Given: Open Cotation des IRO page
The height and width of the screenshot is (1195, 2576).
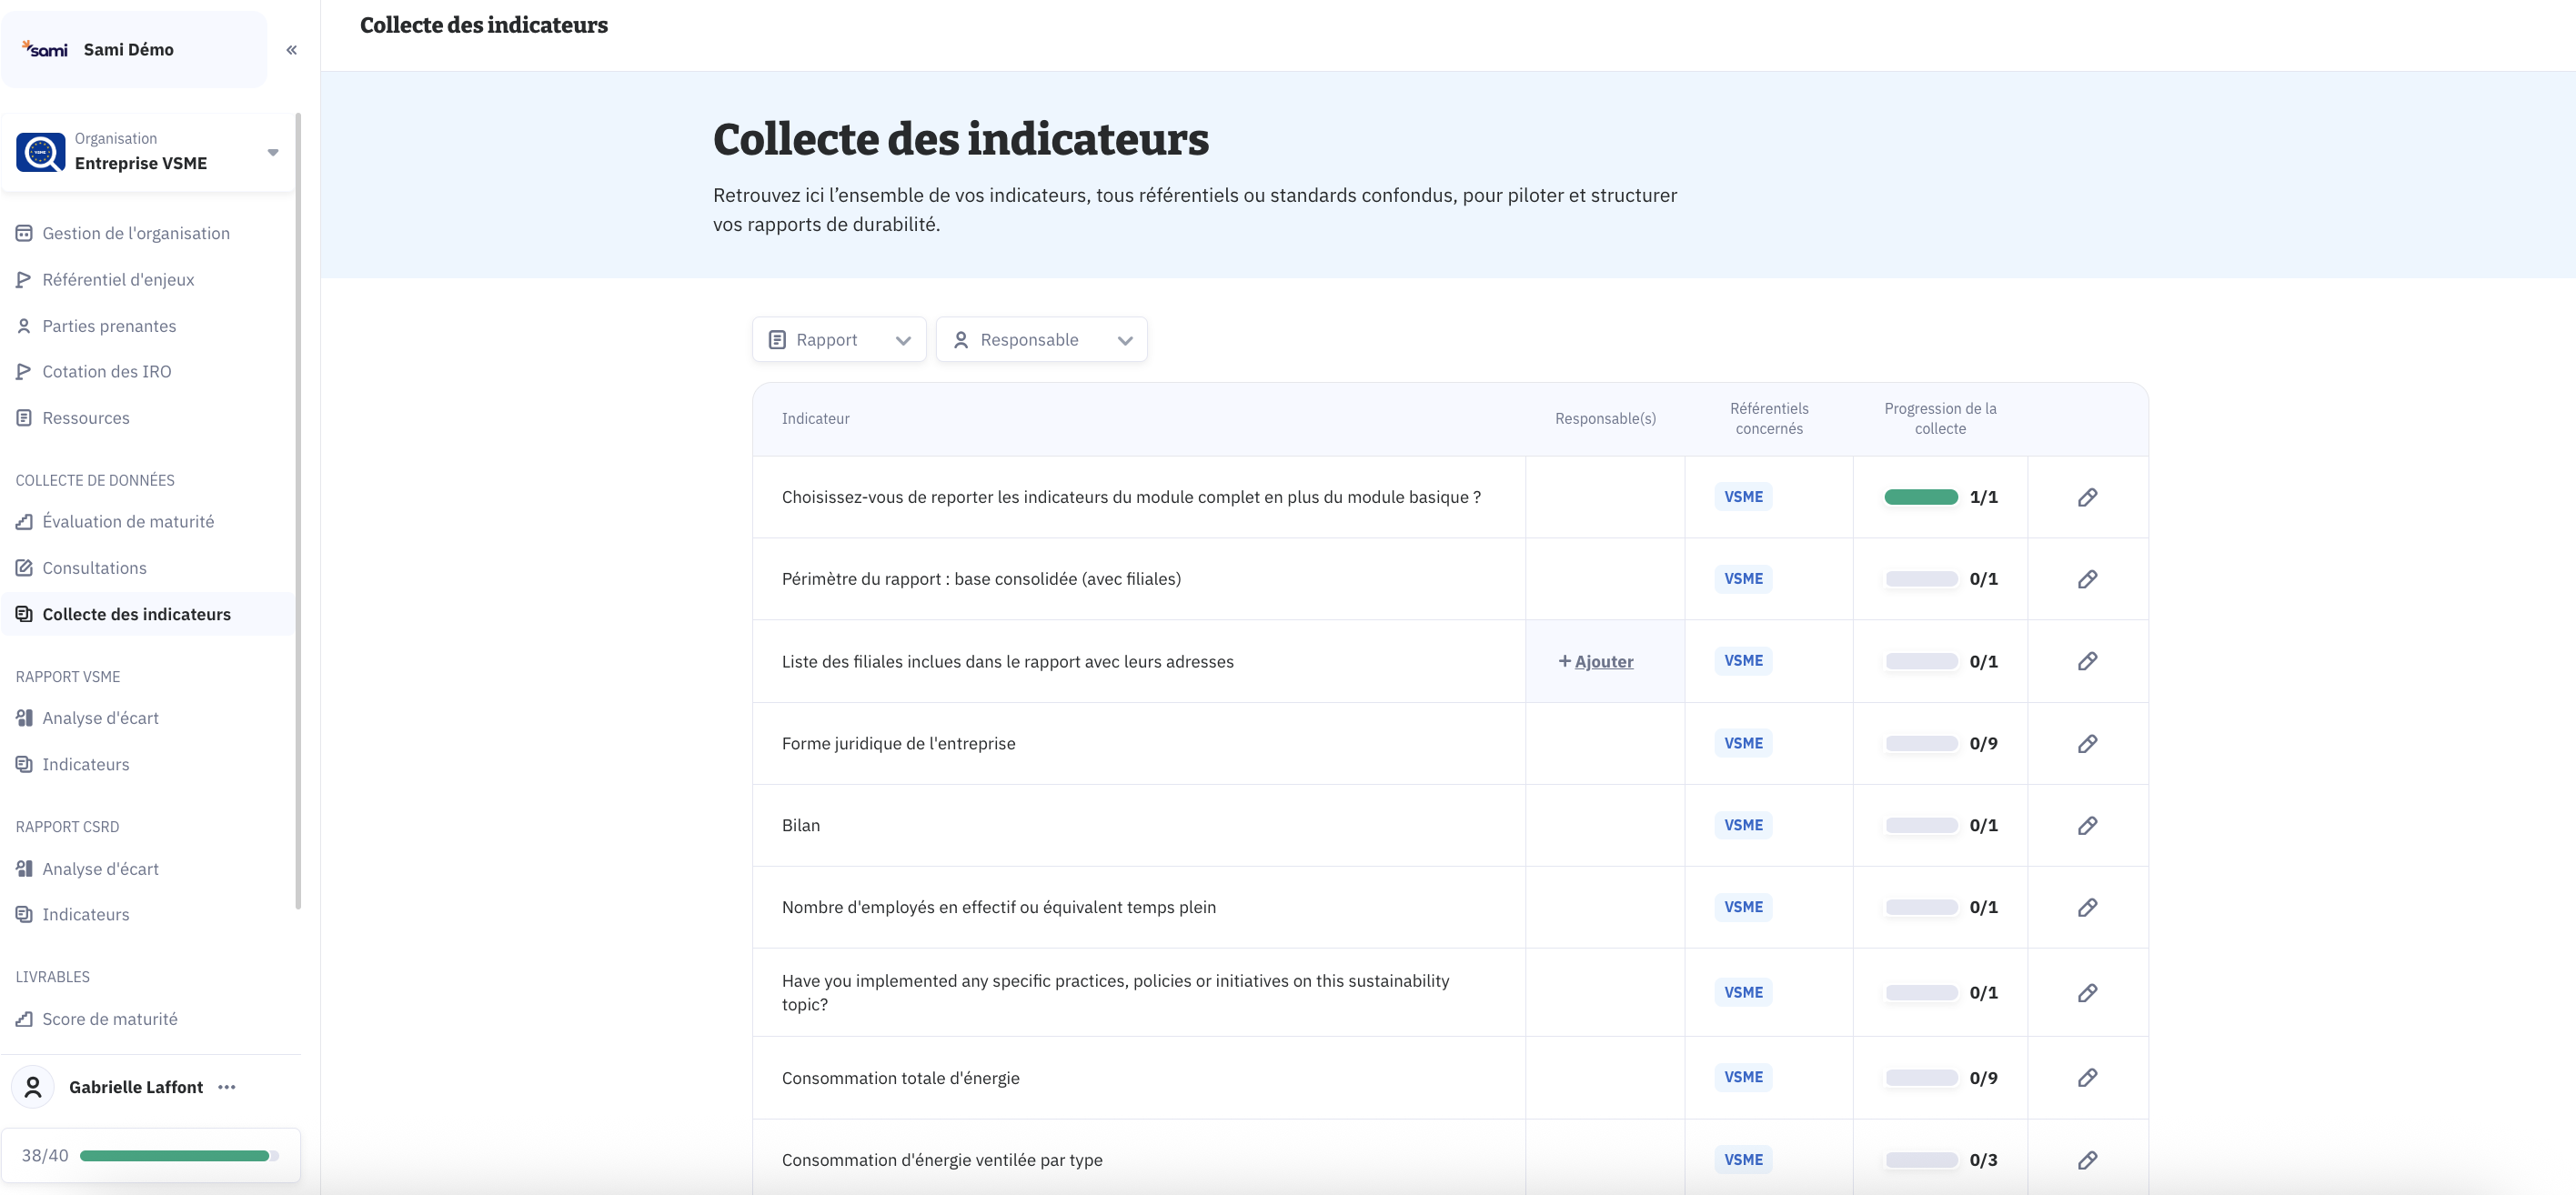Looking at the screenshot, I should (x=106, y=372).
